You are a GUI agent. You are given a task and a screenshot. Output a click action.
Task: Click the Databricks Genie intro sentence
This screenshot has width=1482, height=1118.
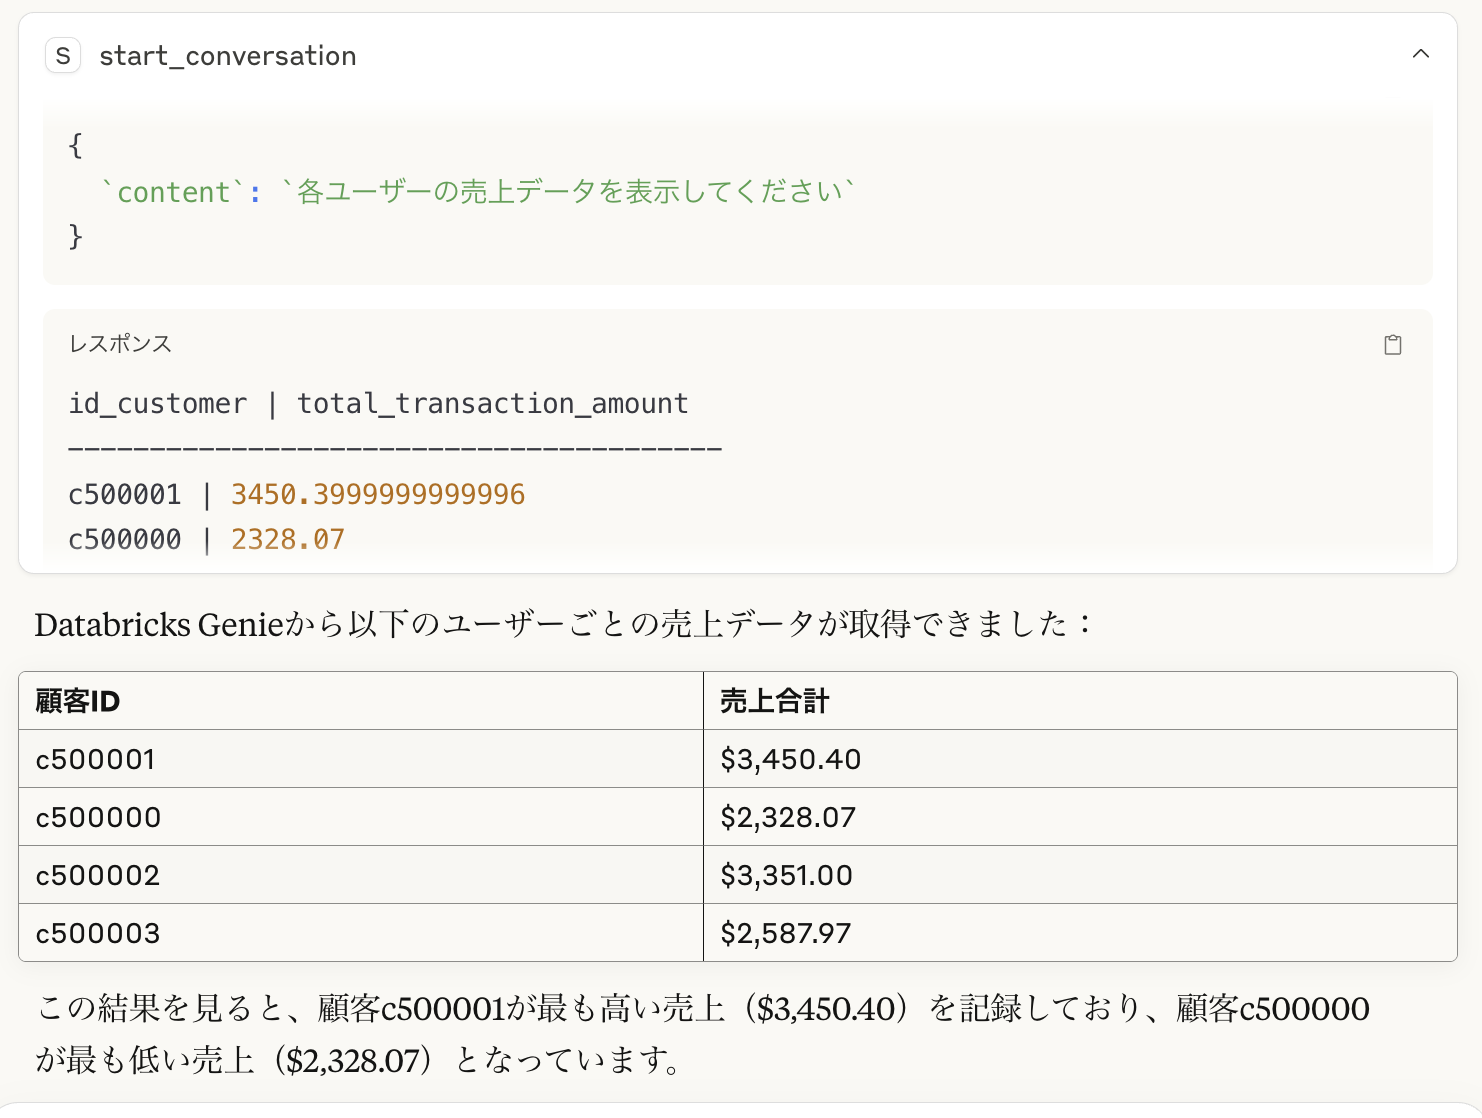(564, 624)
